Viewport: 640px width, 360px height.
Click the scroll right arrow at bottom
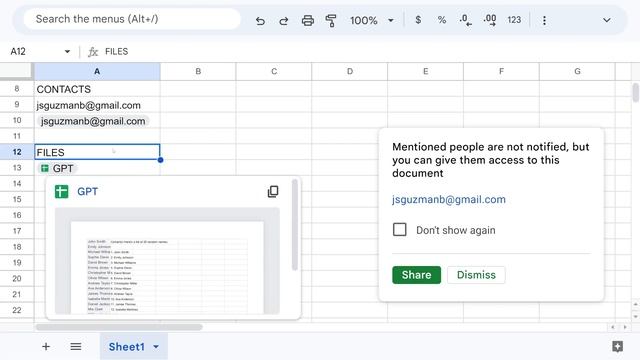point(624,327)
